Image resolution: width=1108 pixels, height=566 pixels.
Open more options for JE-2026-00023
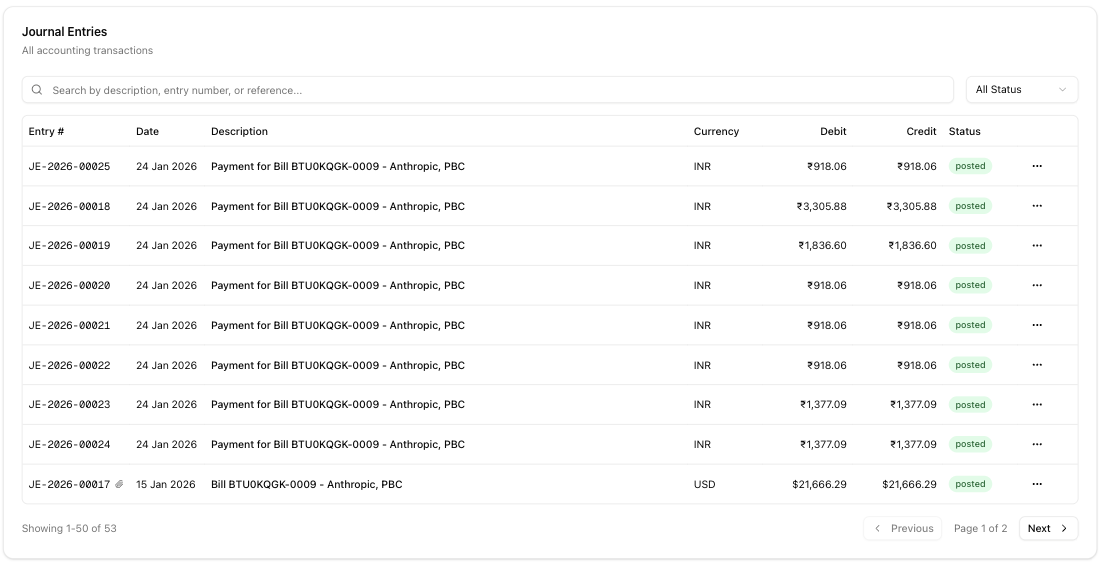coord(1036,405)
